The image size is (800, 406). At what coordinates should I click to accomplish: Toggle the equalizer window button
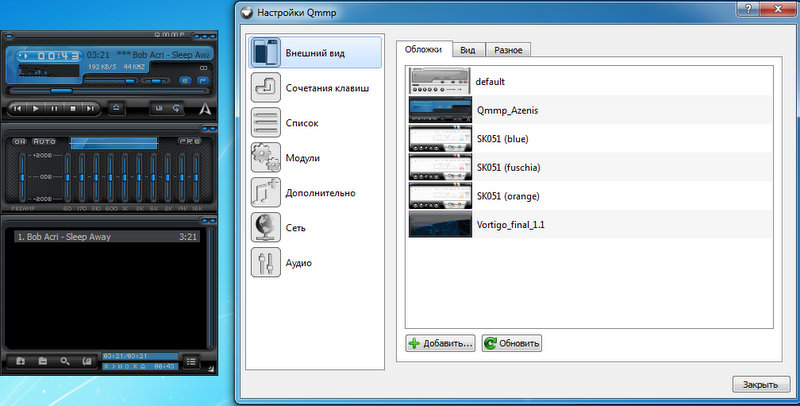[185, 81]
